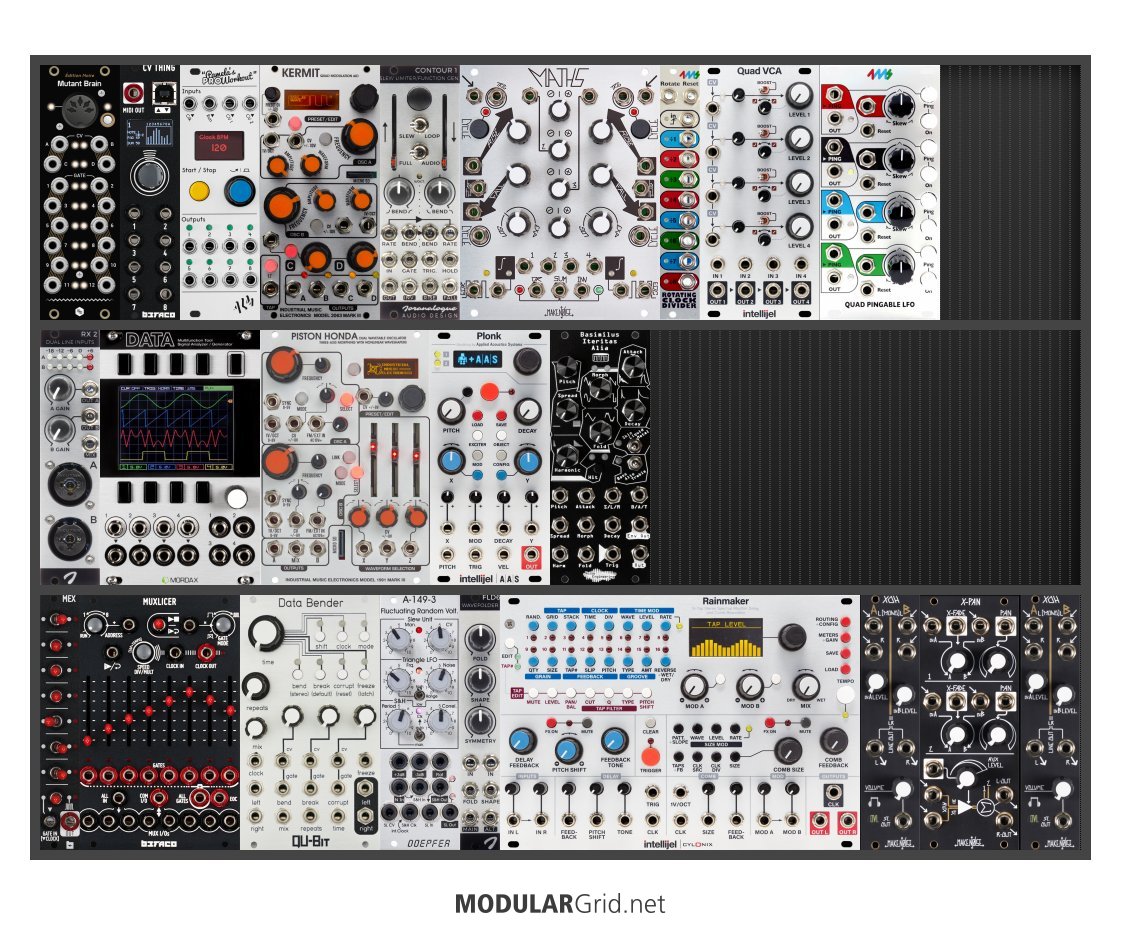Click the COMB SIZE knob on Rainmaker
The height and width of the screenshot is (925, 1121).
click(x=789, y=749)
